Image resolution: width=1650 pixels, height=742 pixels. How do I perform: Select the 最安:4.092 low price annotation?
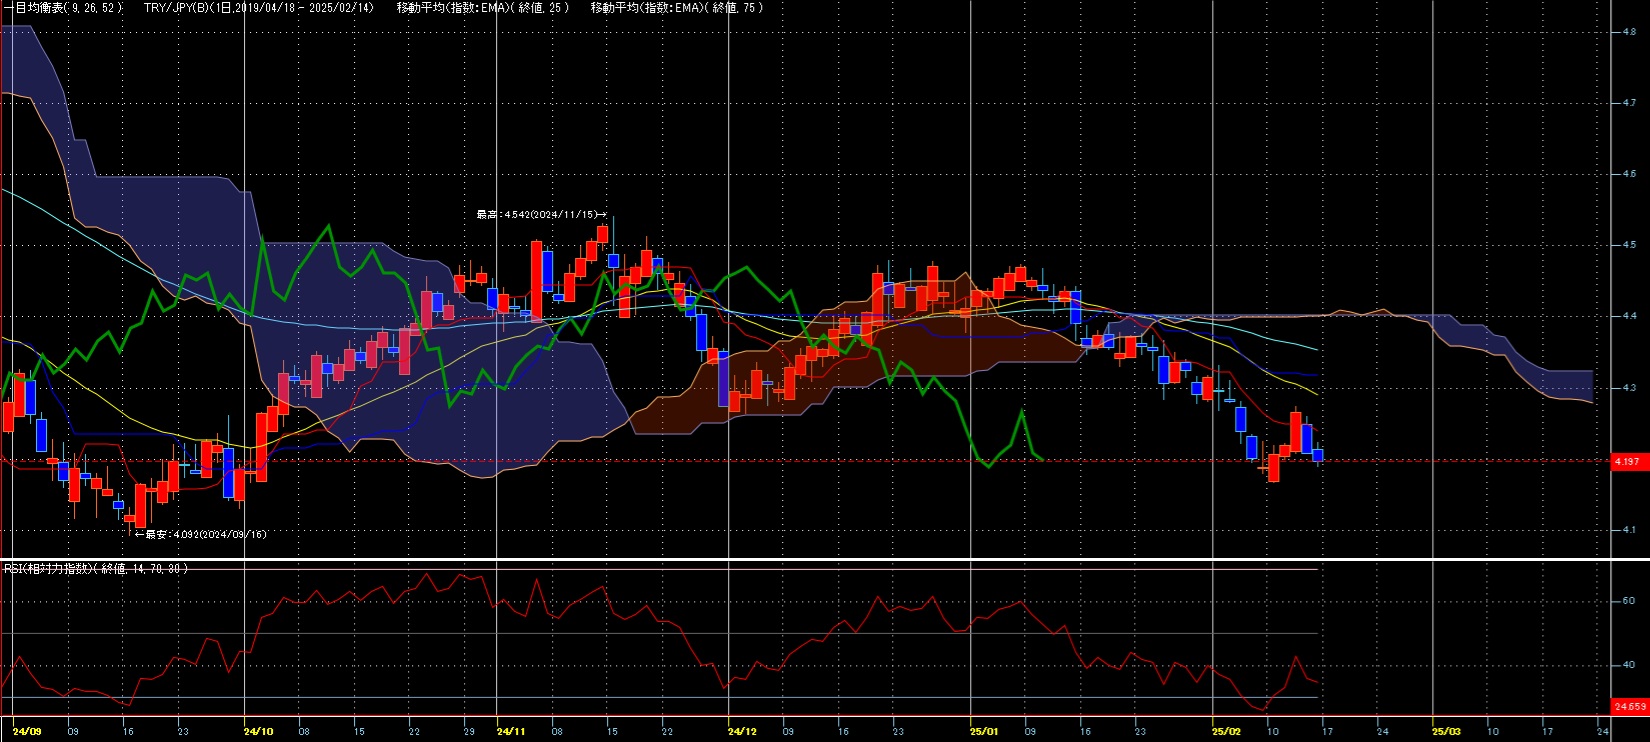201,535
